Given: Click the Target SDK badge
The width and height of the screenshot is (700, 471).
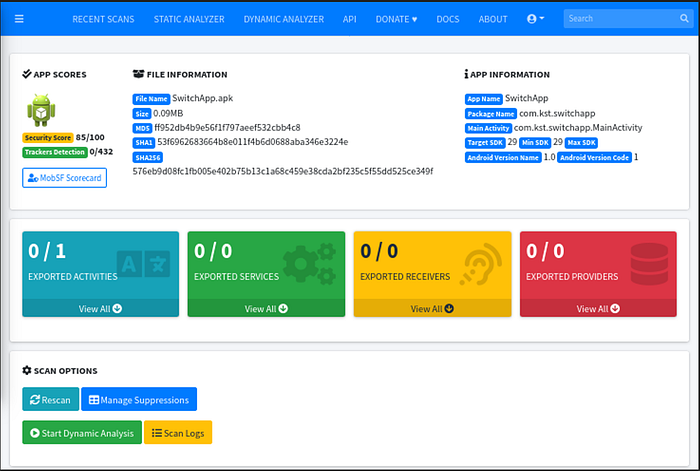Looking at the screenshot, I should [x=485, y=143].
